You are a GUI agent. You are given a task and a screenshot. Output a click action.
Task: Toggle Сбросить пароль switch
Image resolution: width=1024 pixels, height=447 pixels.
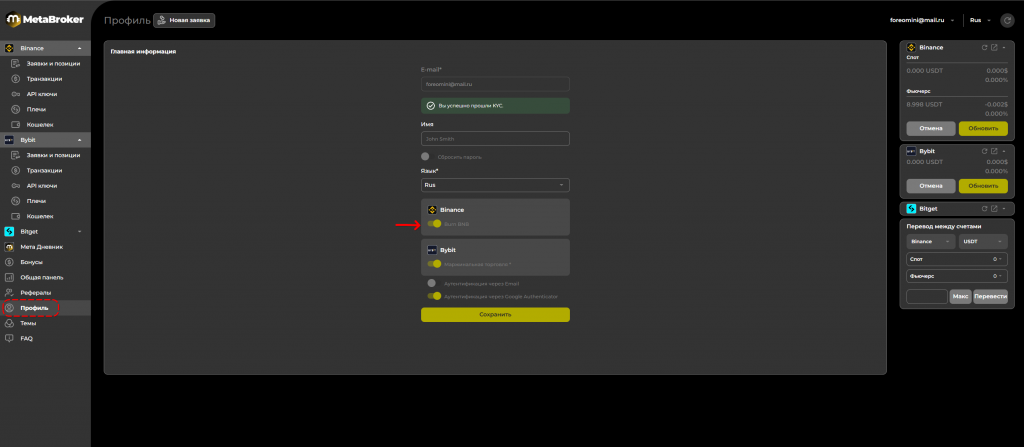pos(426,157)
